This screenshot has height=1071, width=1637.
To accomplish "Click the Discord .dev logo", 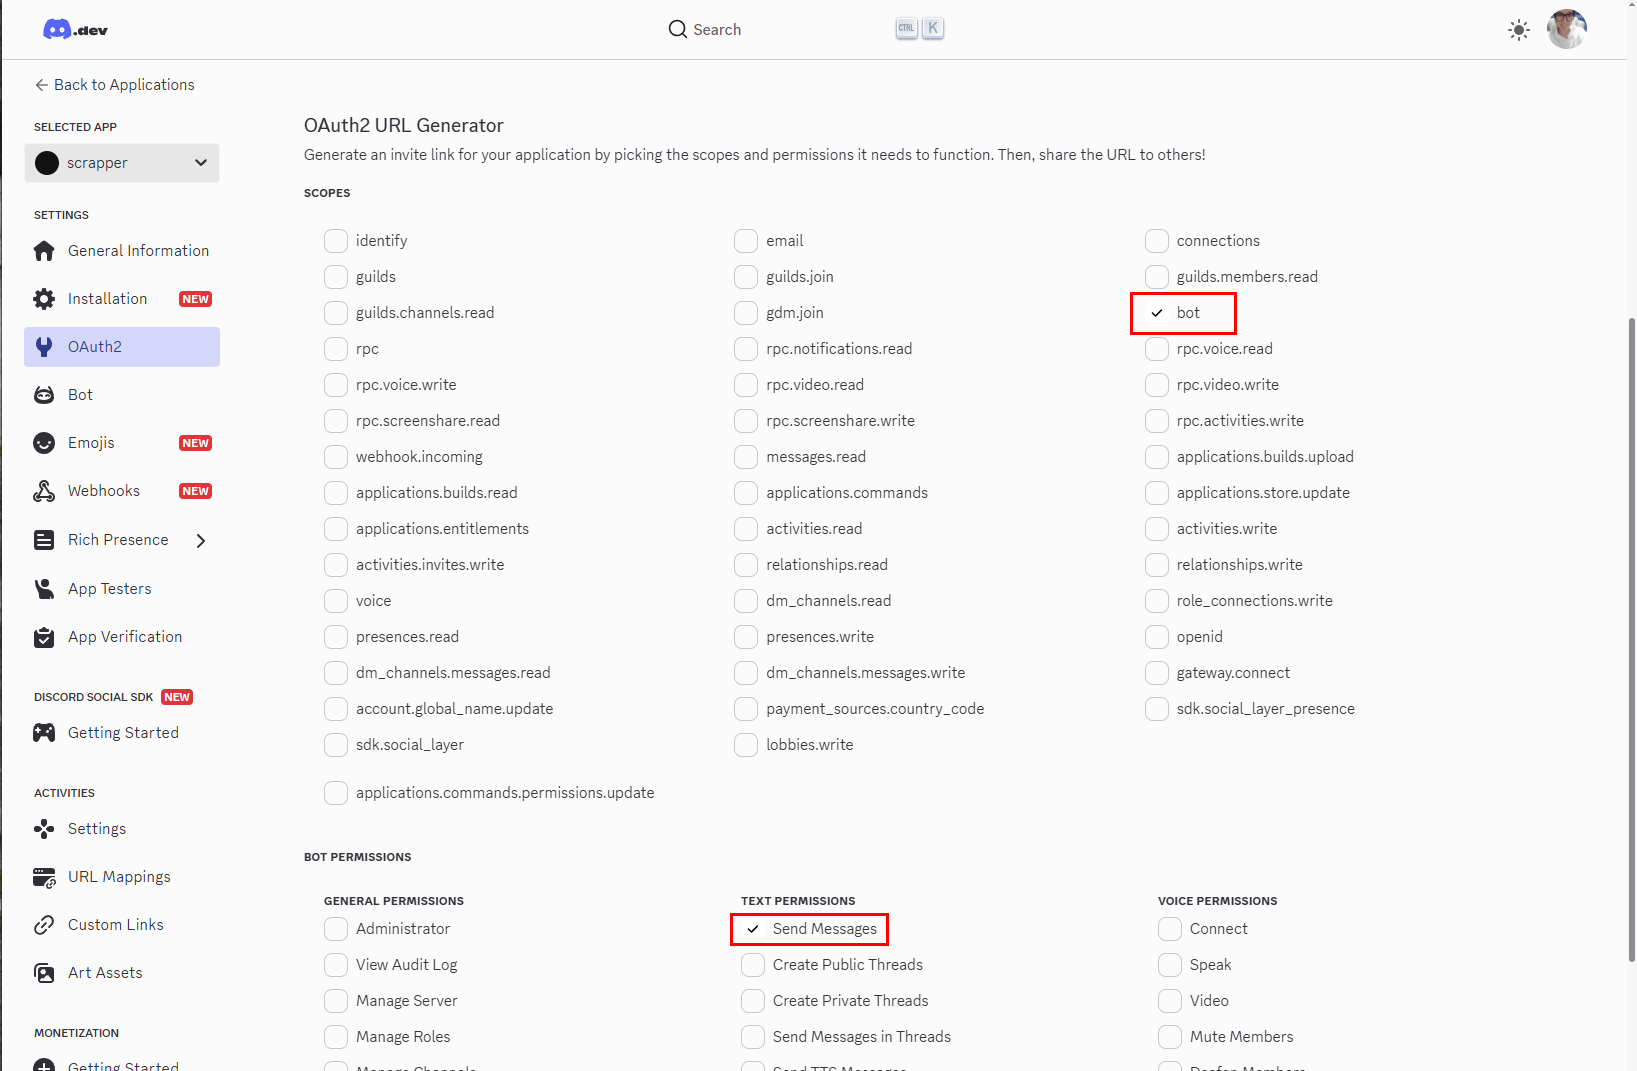I will coord(75,30).
